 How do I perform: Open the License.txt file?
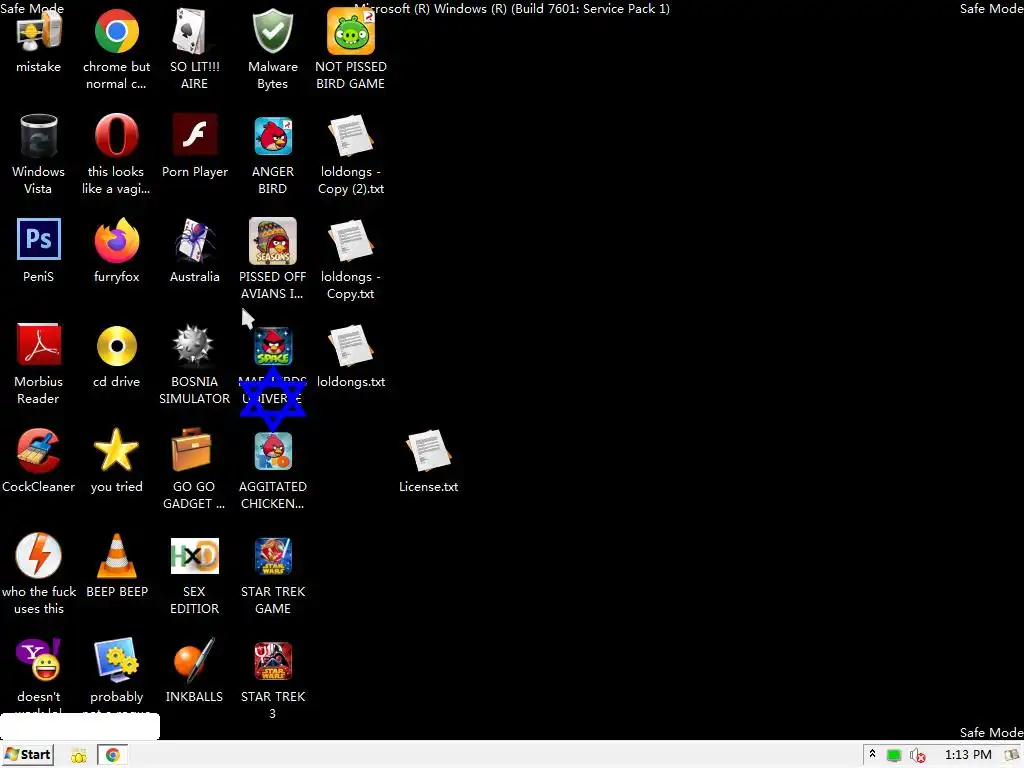point(428,450)
